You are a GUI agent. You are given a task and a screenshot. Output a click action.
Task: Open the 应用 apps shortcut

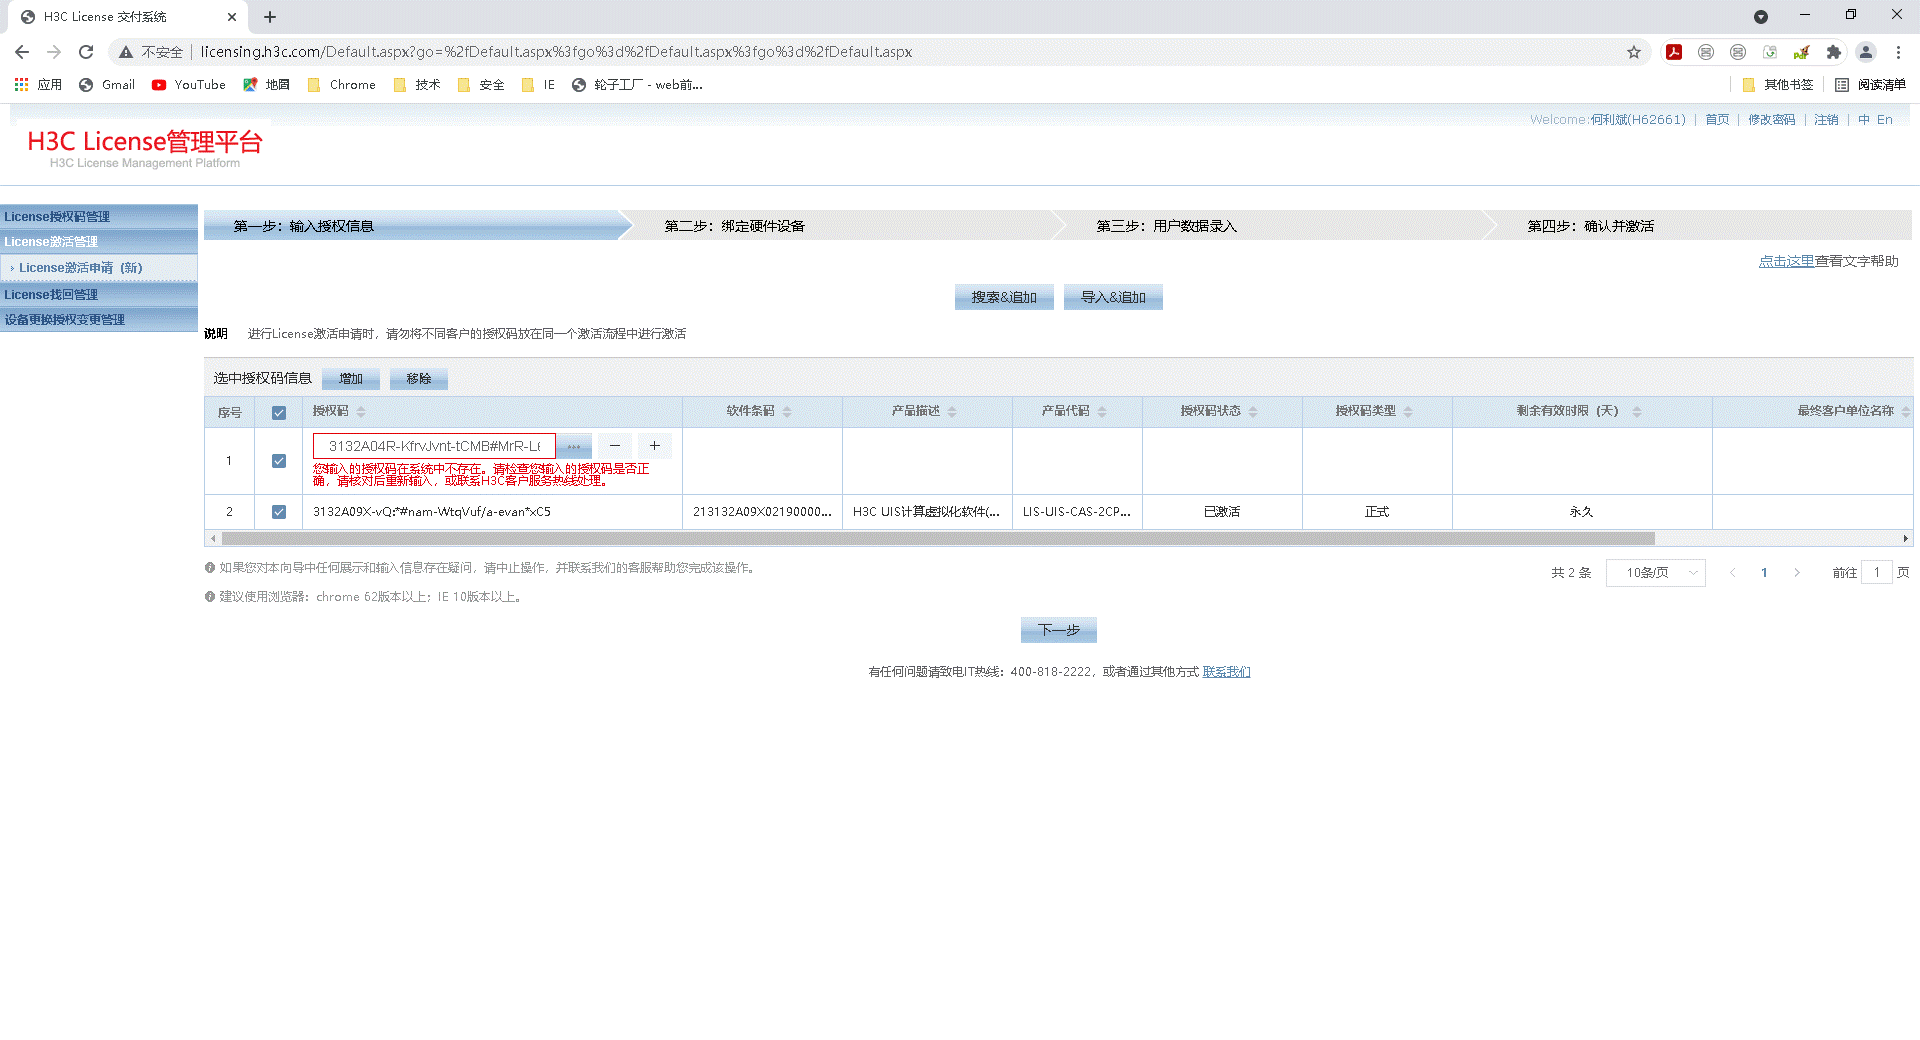tap(38, 85)
